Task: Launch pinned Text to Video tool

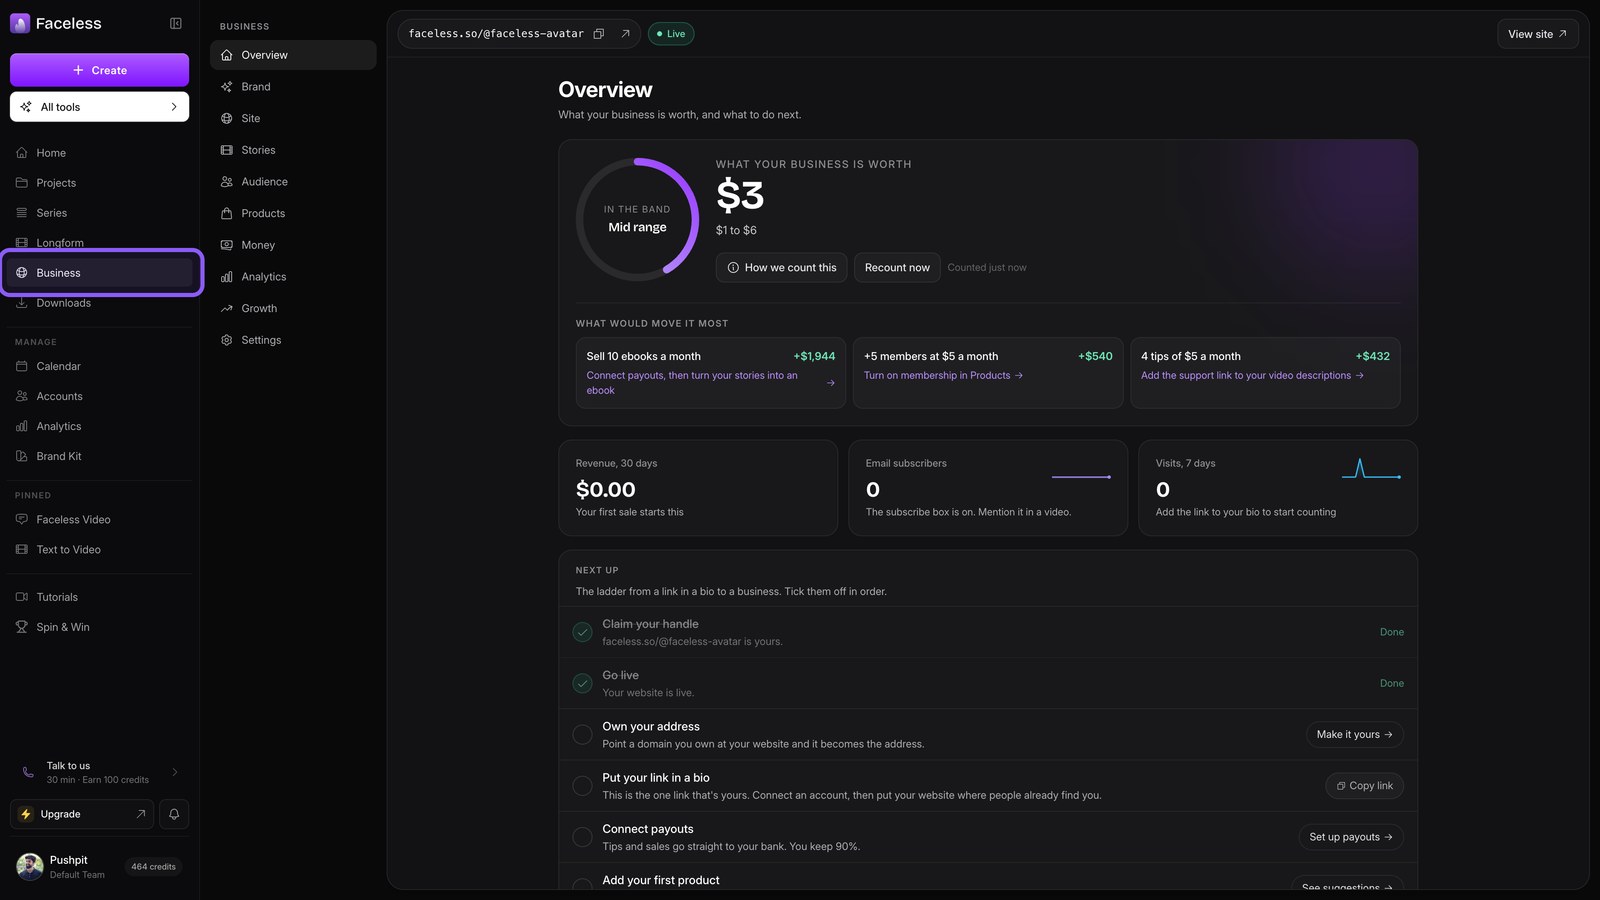Action: pos(99,550)
